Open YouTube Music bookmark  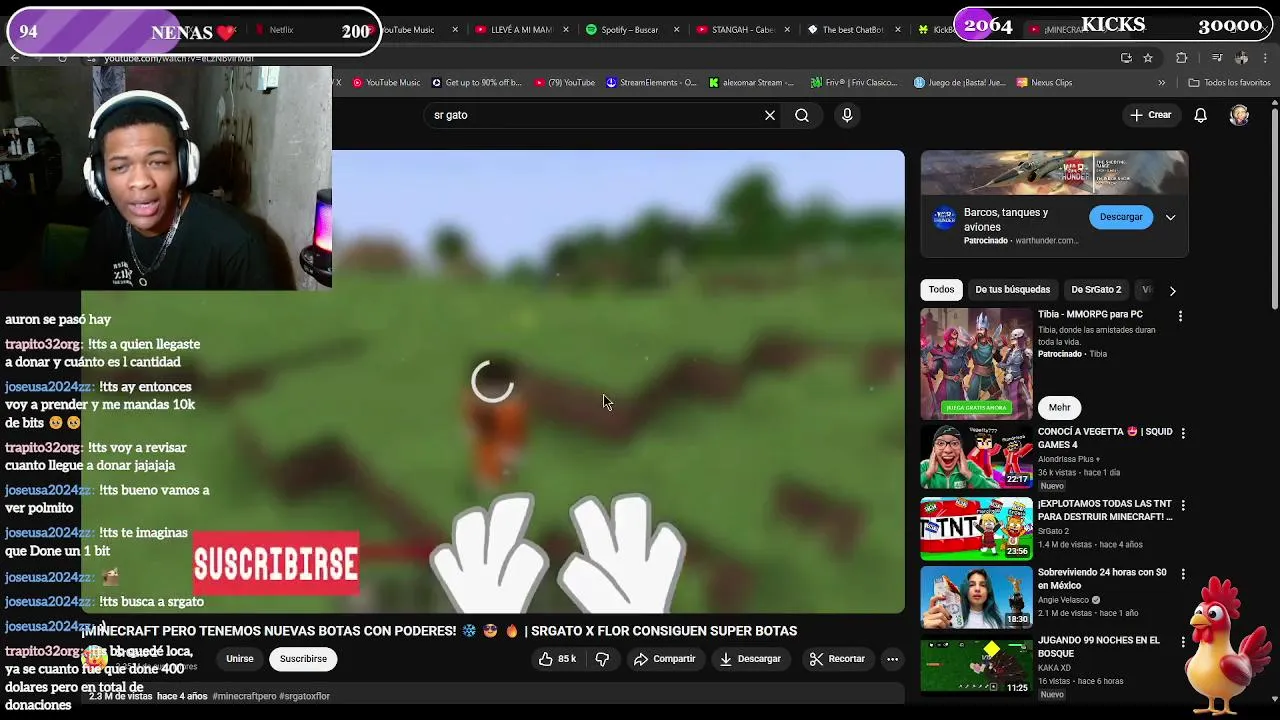385,83
